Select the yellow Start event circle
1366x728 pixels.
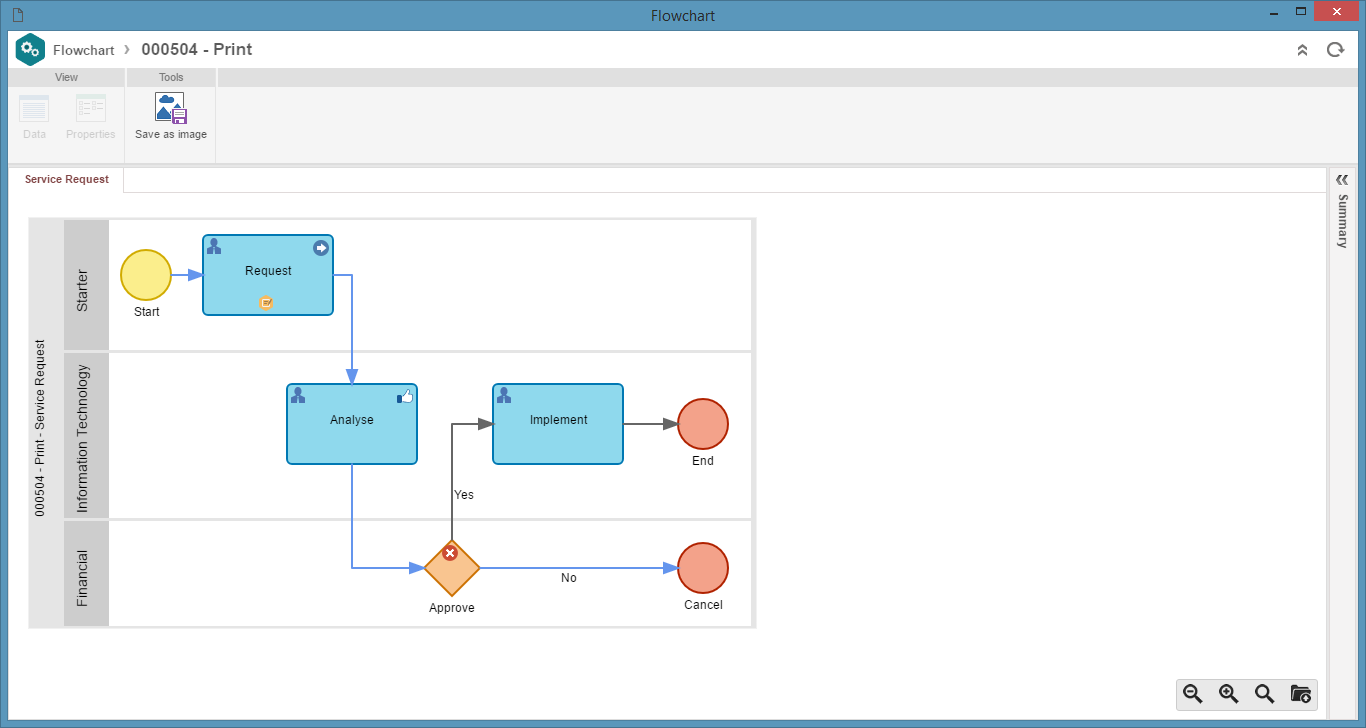[146, 275]
